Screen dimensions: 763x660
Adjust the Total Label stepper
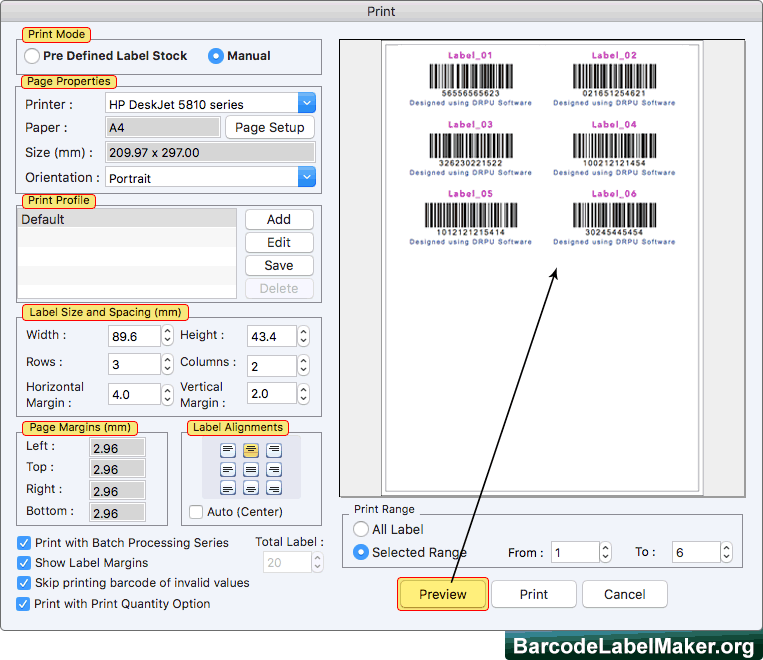click(x=317, y=562)
